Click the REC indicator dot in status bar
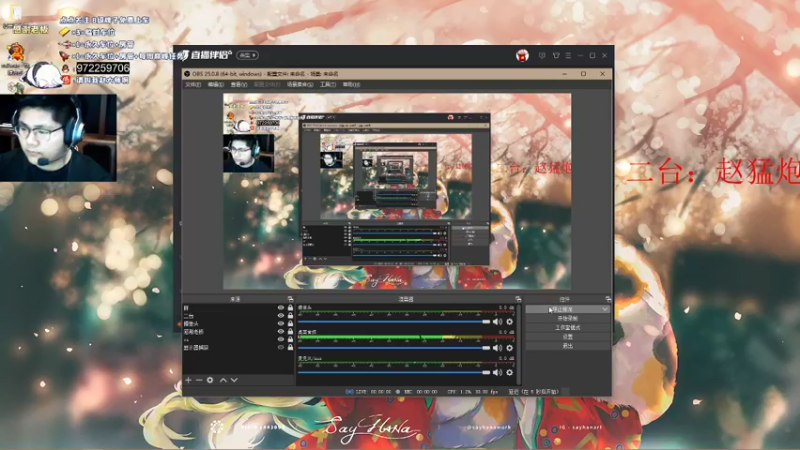 pos(397,392)
